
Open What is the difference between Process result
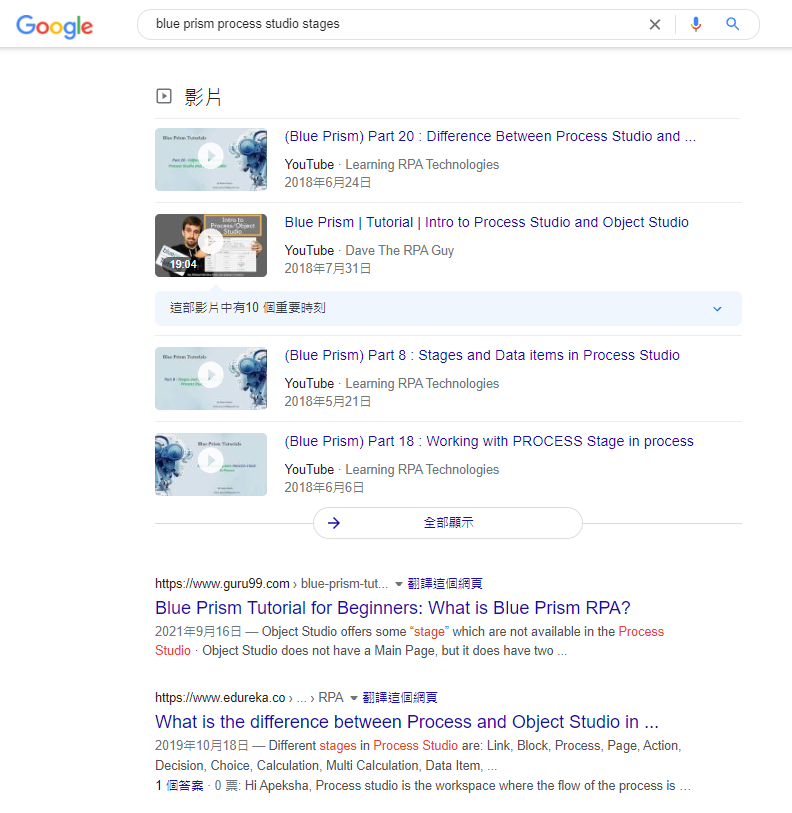[407, 722]
